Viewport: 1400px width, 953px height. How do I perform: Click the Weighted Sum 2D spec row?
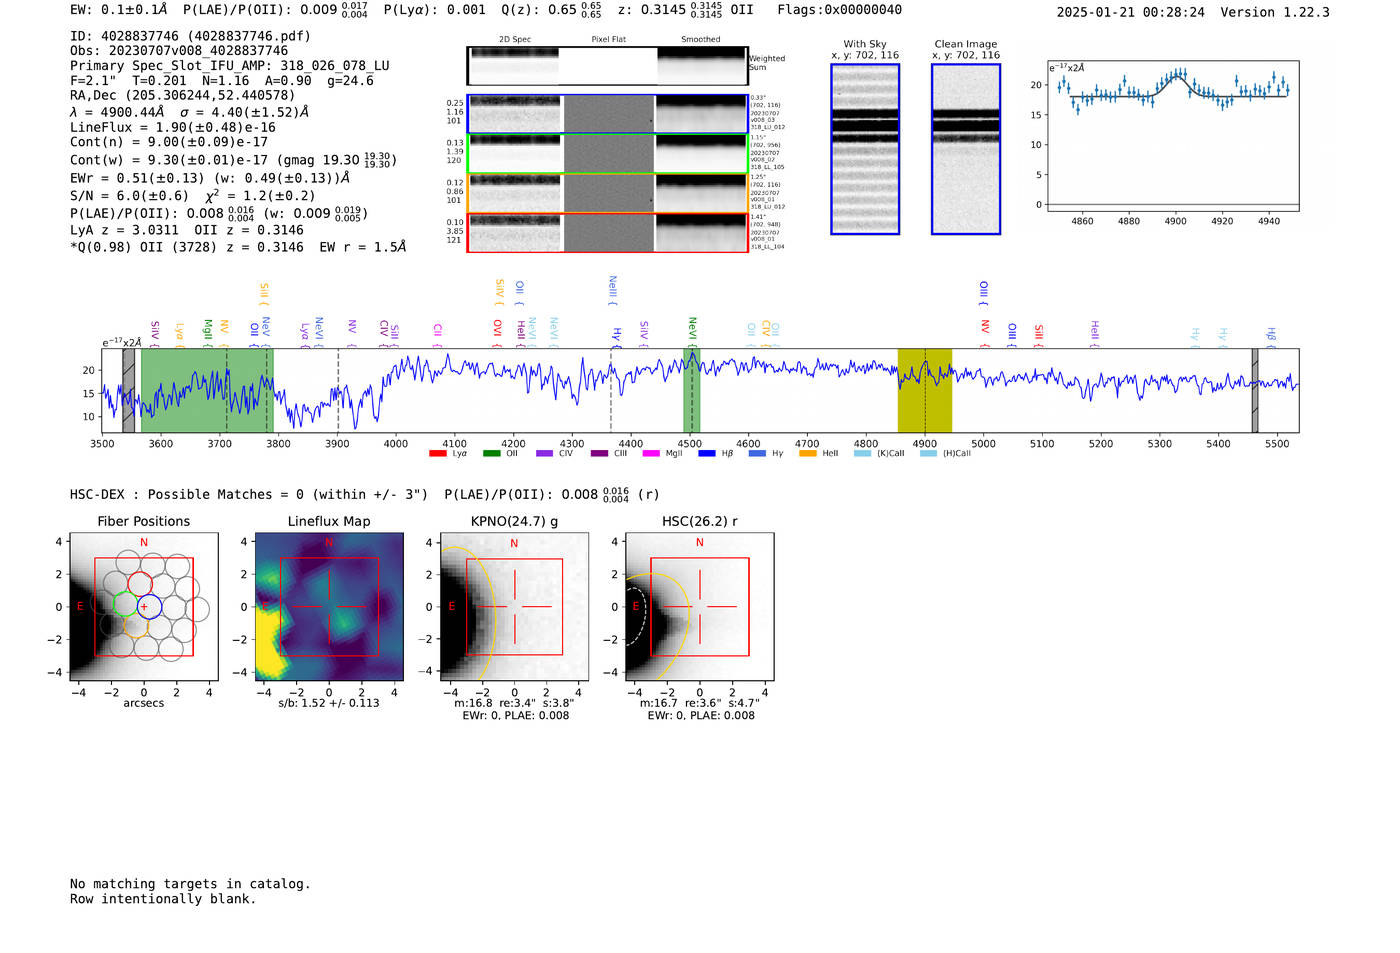click(608, 66)
